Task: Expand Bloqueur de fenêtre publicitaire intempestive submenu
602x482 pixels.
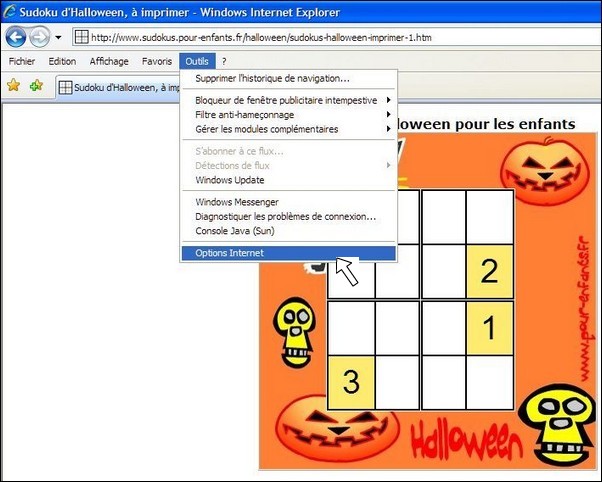Action: (x=288, y=100)
